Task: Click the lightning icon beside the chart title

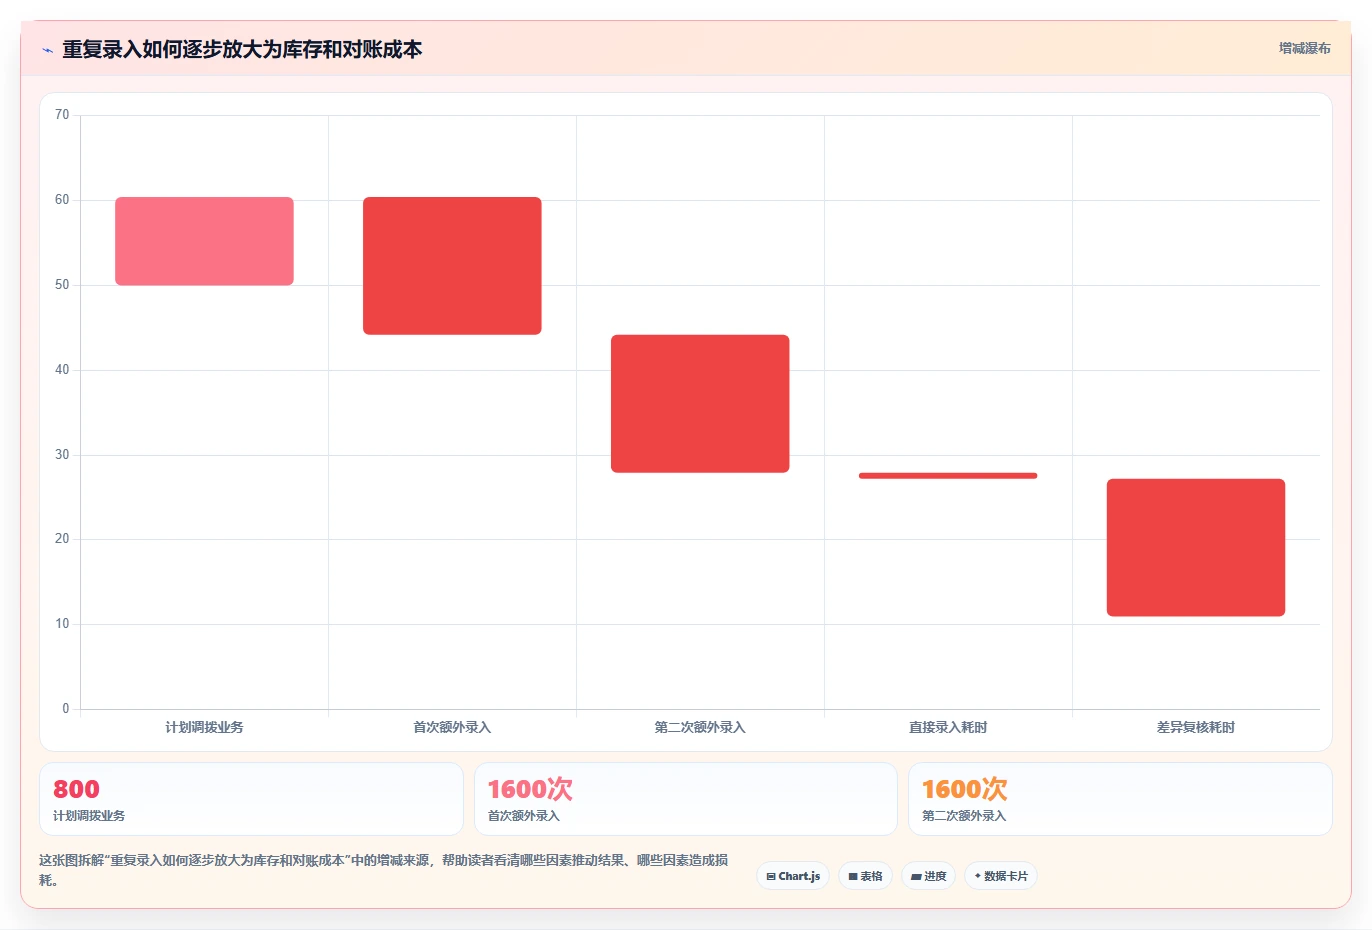Action: (47, 50)
